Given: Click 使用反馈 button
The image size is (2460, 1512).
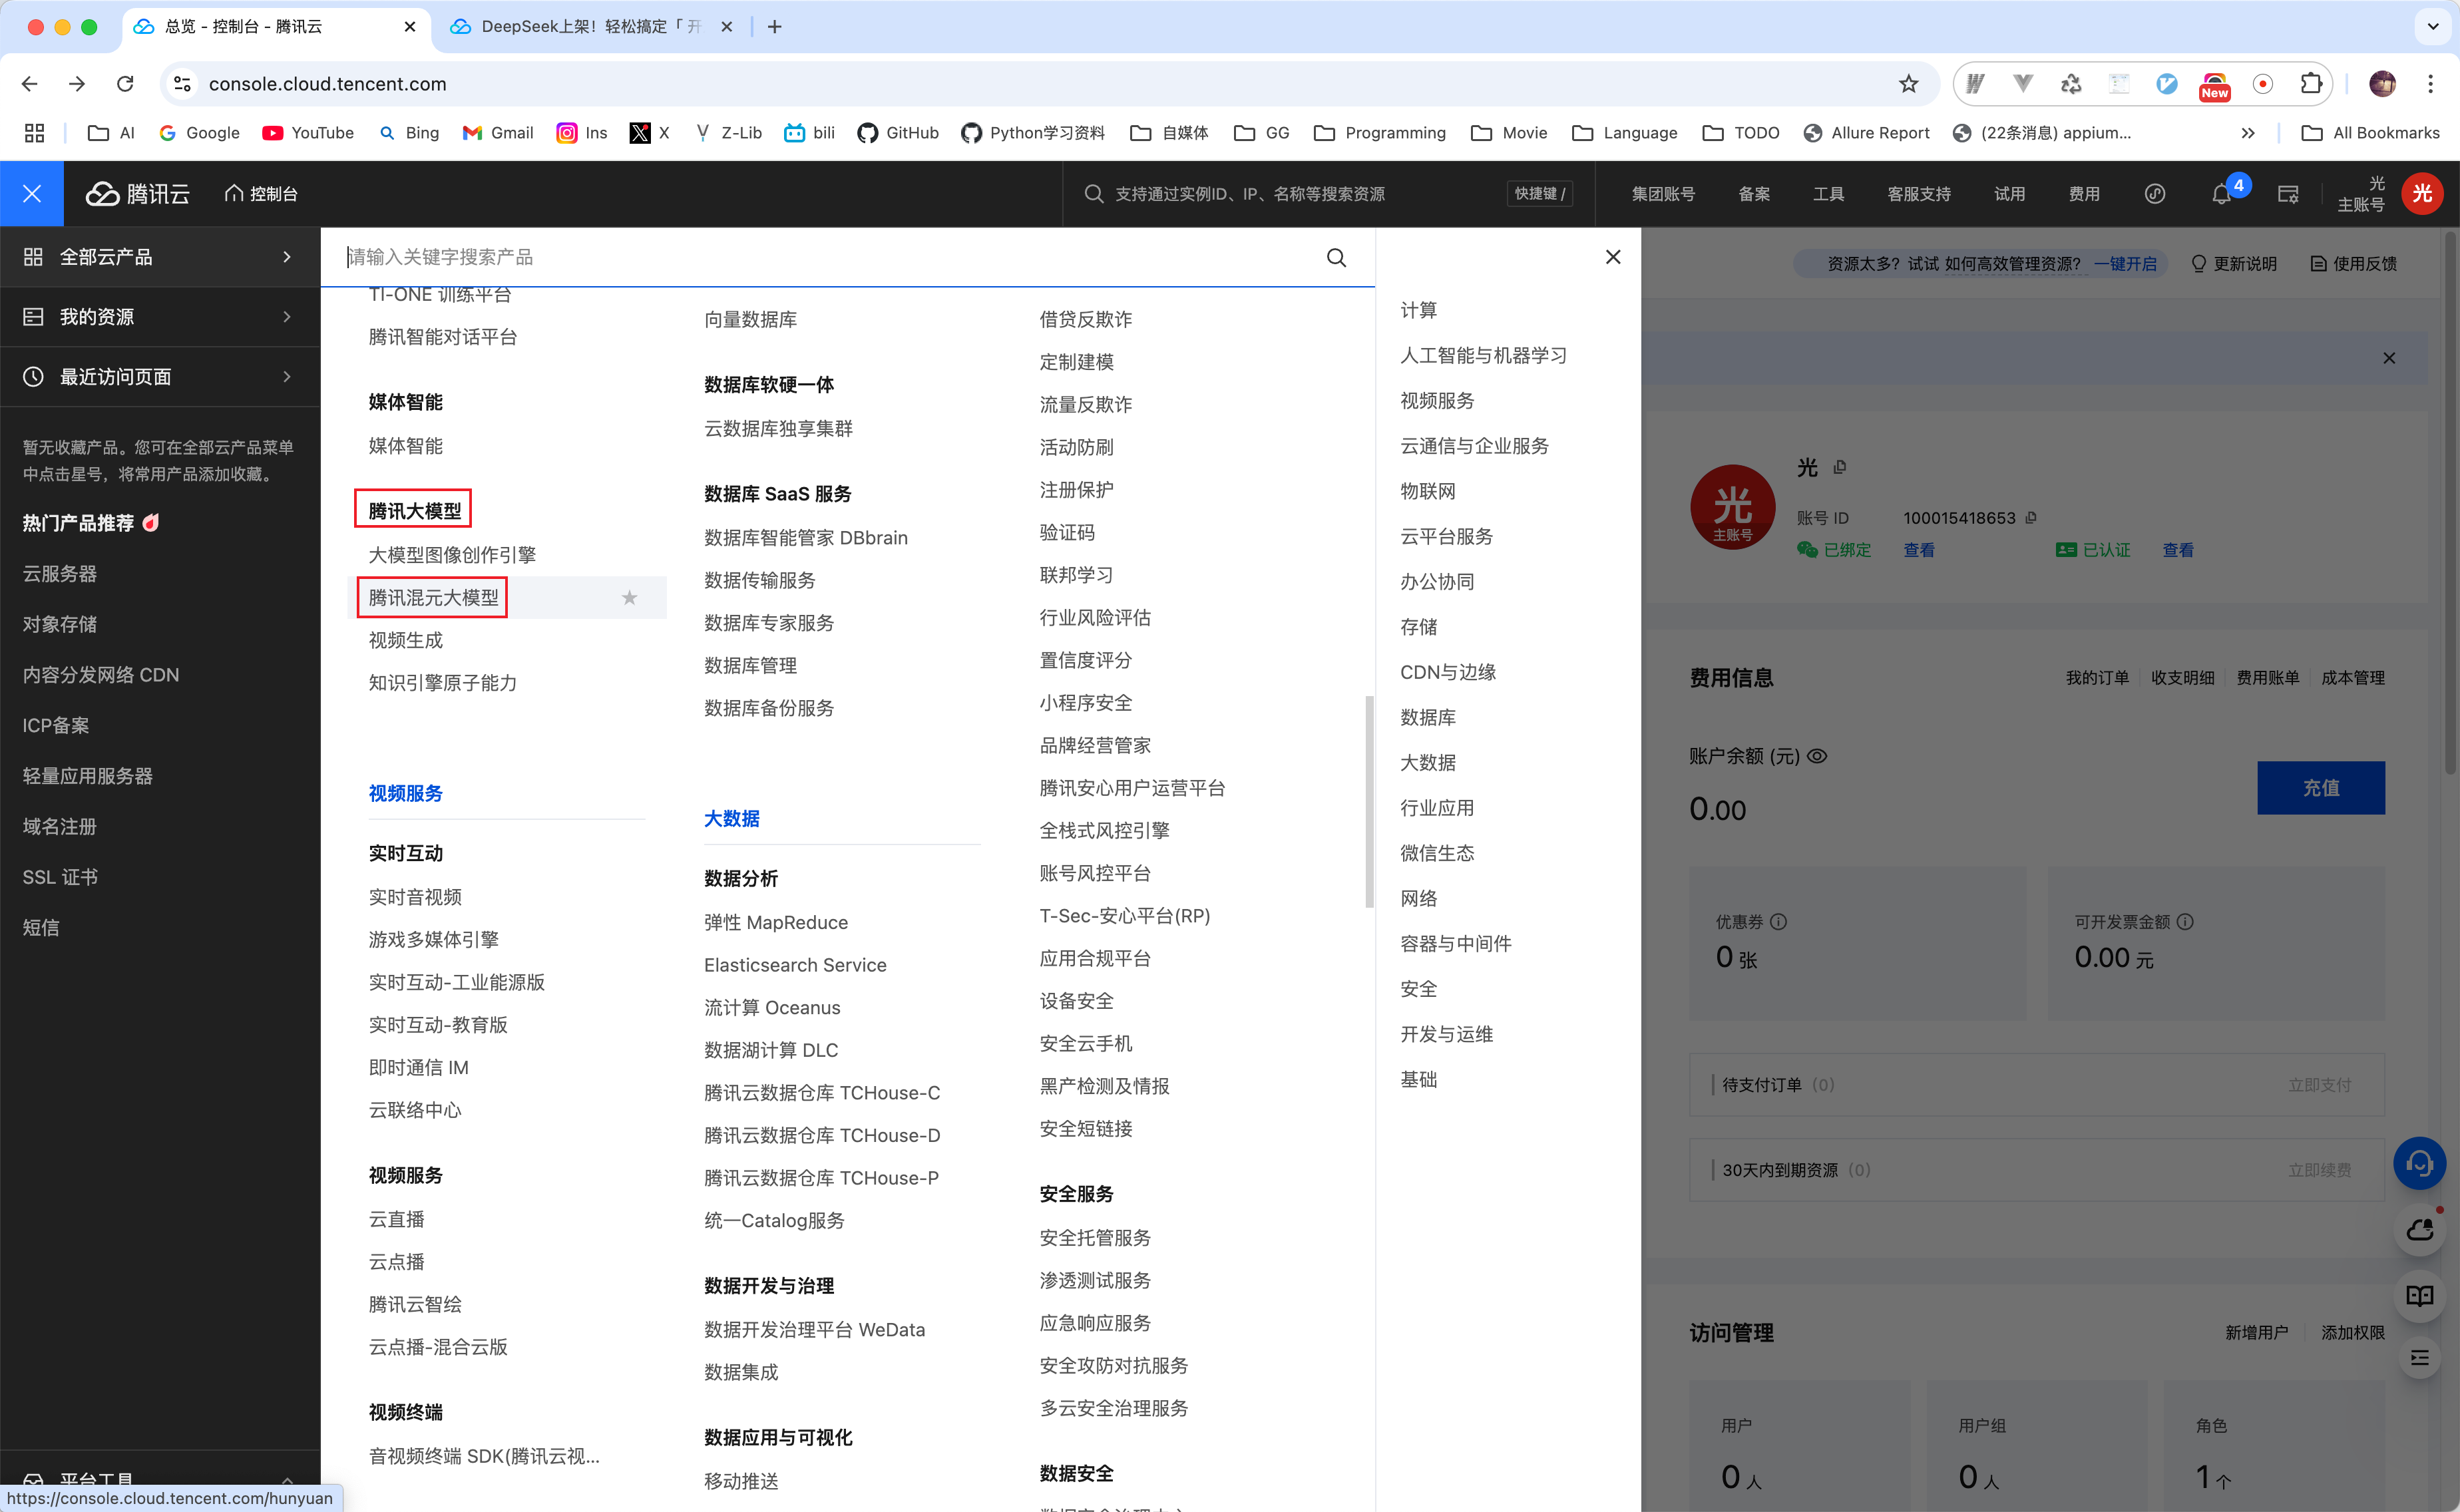Looking at the screenshot, I should (2353, 264).
